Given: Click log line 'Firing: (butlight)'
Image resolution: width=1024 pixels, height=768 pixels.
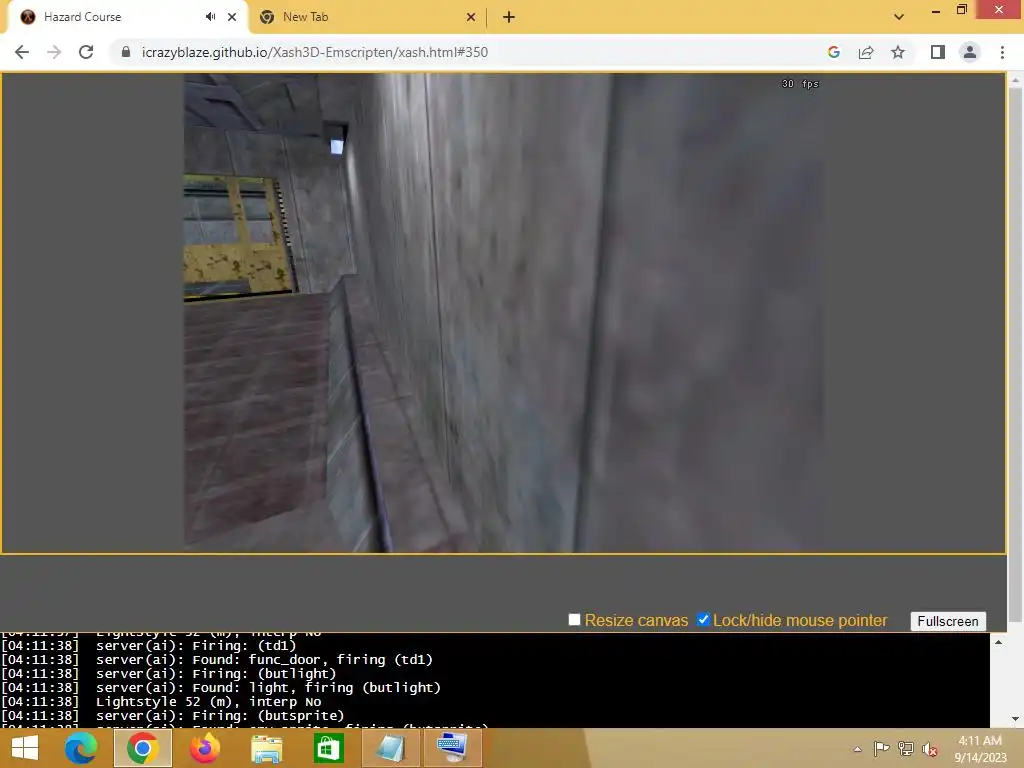Looking at the screenshot, I should pos(216,673).
